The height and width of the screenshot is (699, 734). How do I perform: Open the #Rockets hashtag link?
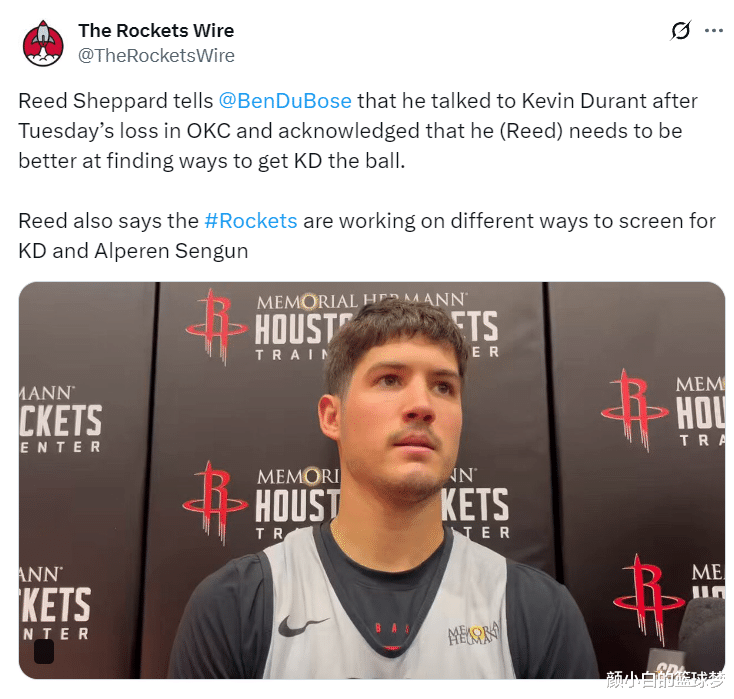click(251, 221)
